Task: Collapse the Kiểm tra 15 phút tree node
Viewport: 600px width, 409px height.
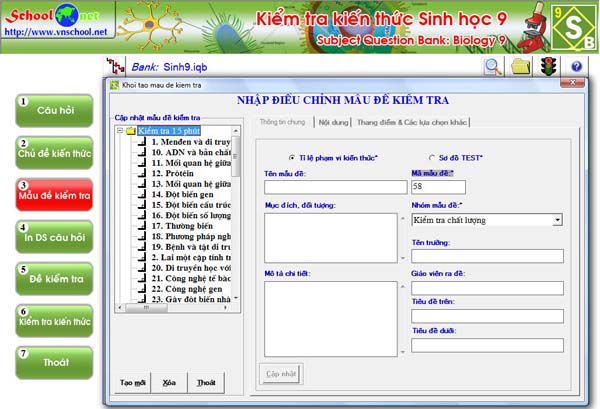Action: pyautogui.click(x=120, y=130)
